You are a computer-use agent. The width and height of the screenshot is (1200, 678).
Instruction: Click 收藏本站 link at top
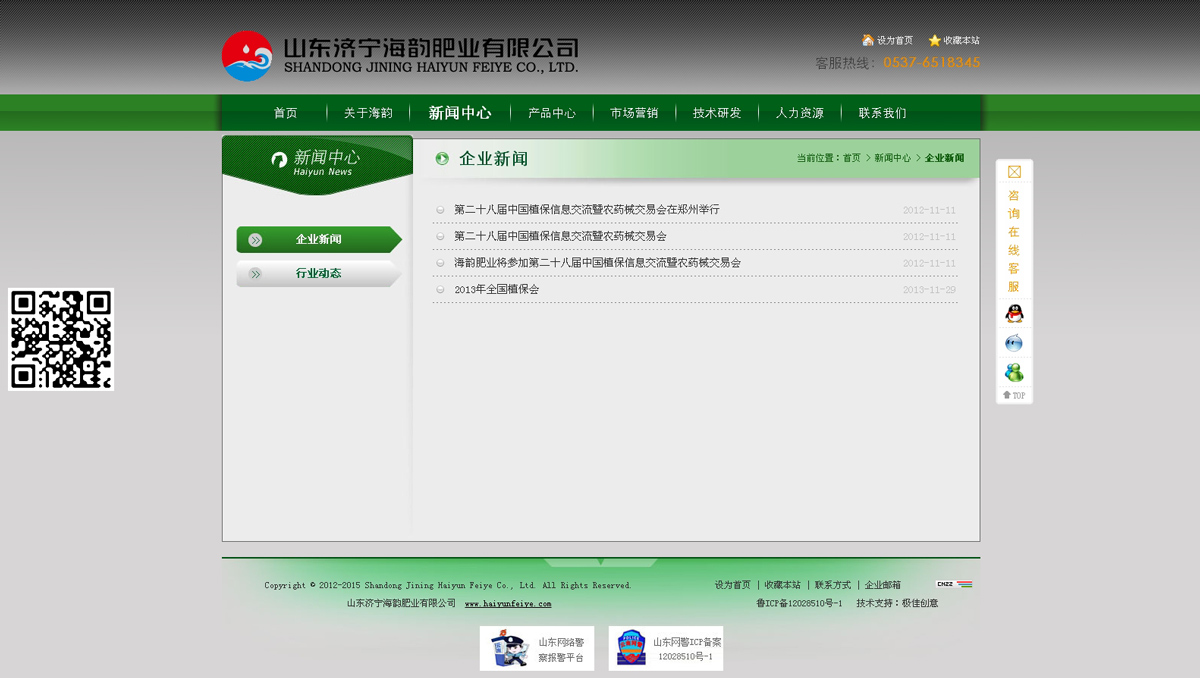point(961,41)
